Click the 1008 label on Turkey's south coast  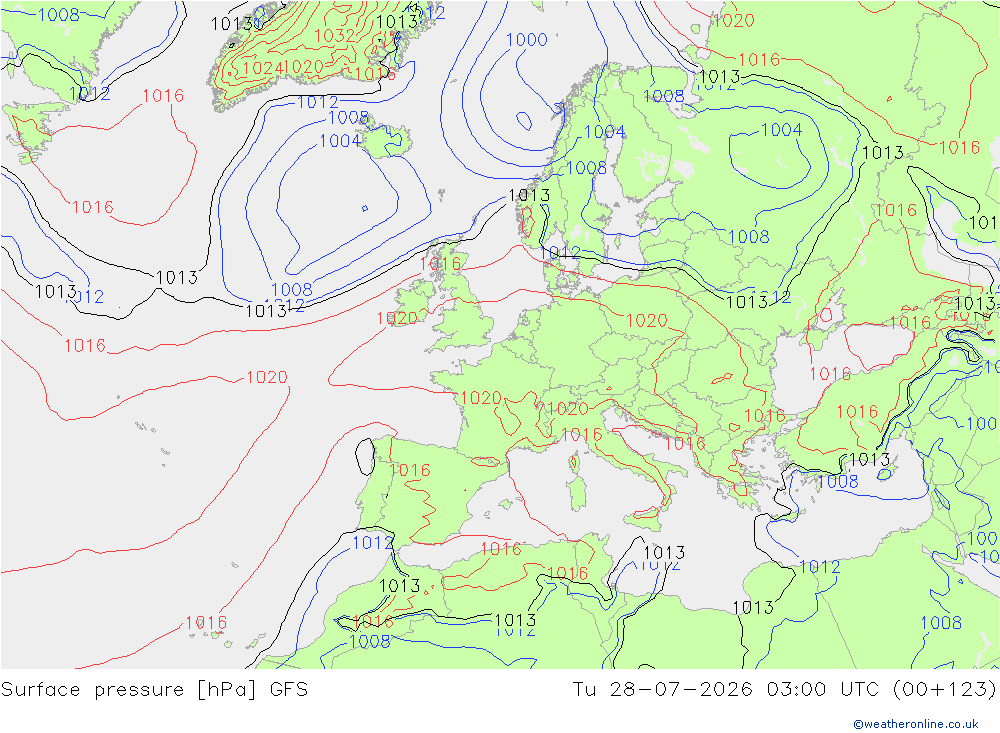click(x=838, y=482)
